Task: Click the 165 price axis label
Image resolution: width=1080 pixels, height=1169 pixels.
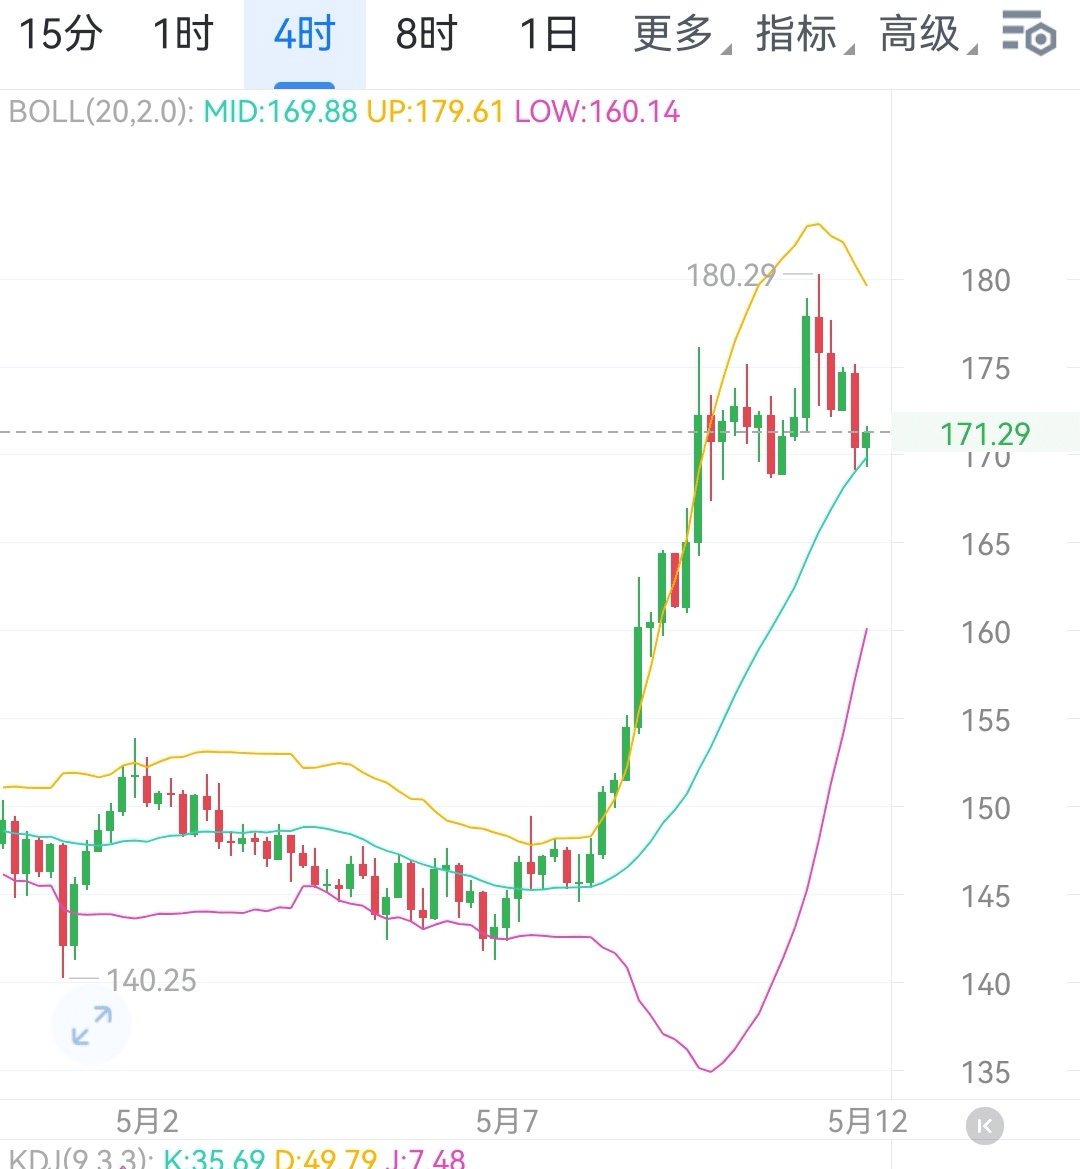Action: coord(985,544)
